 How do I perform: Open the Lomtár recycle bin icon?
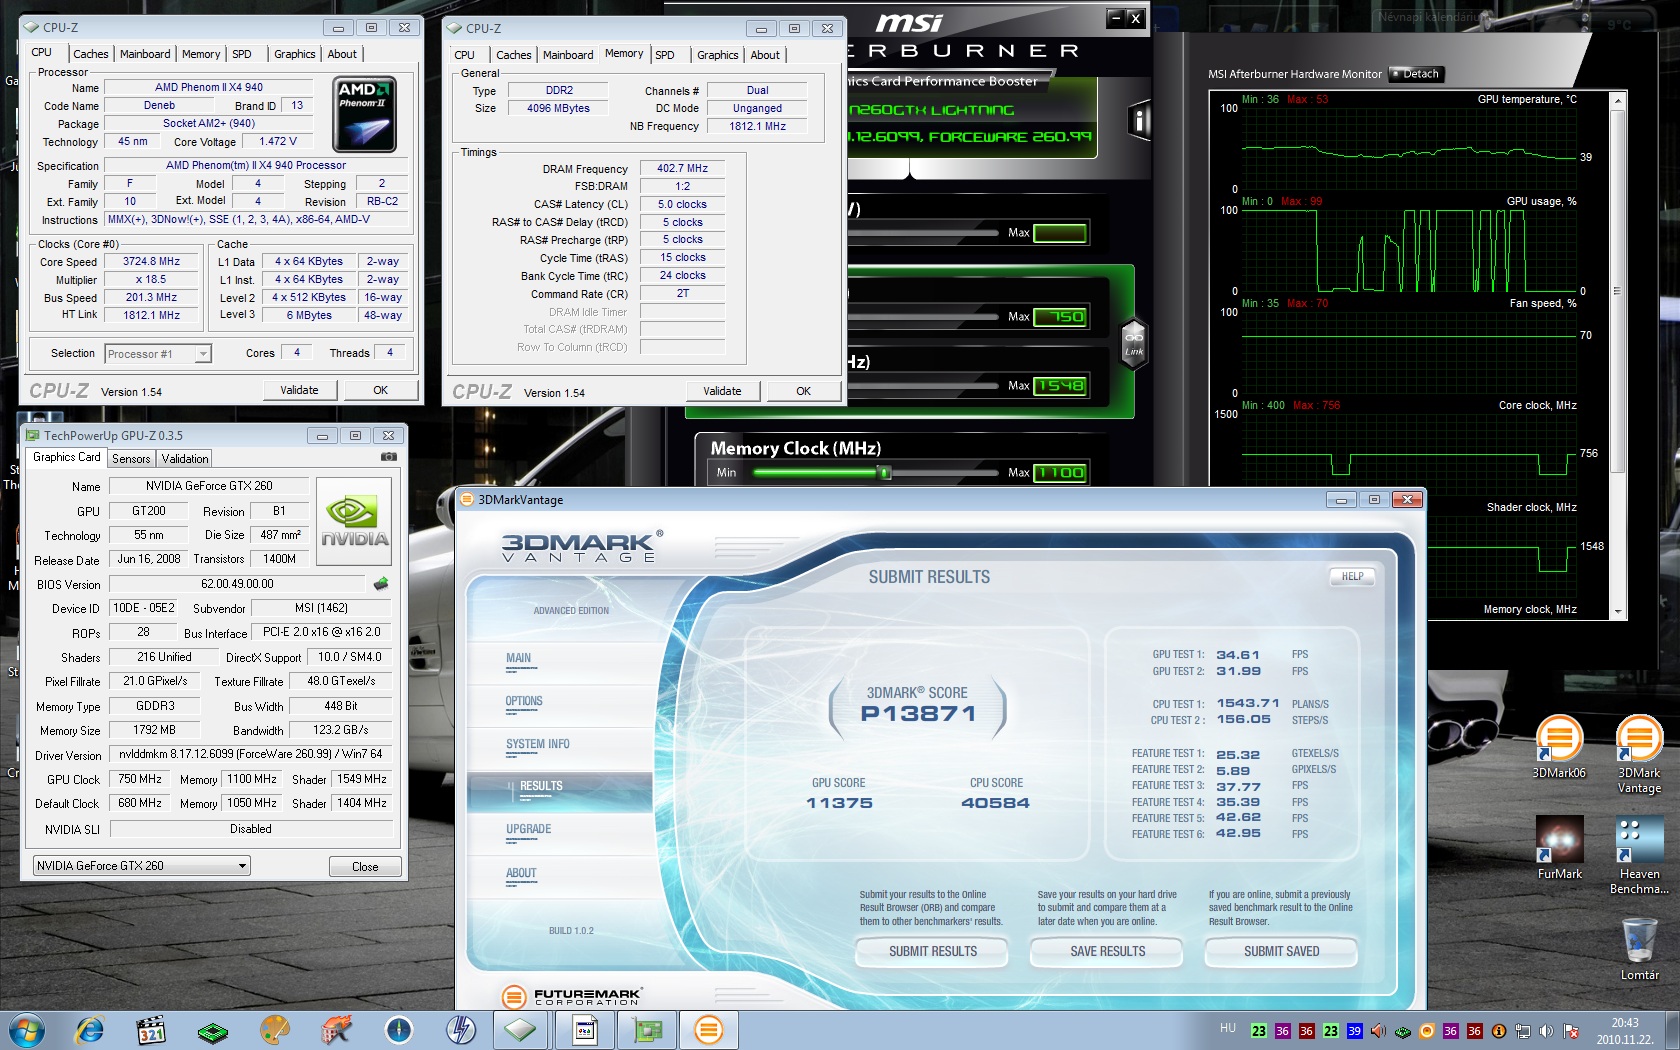point(1639,948)
